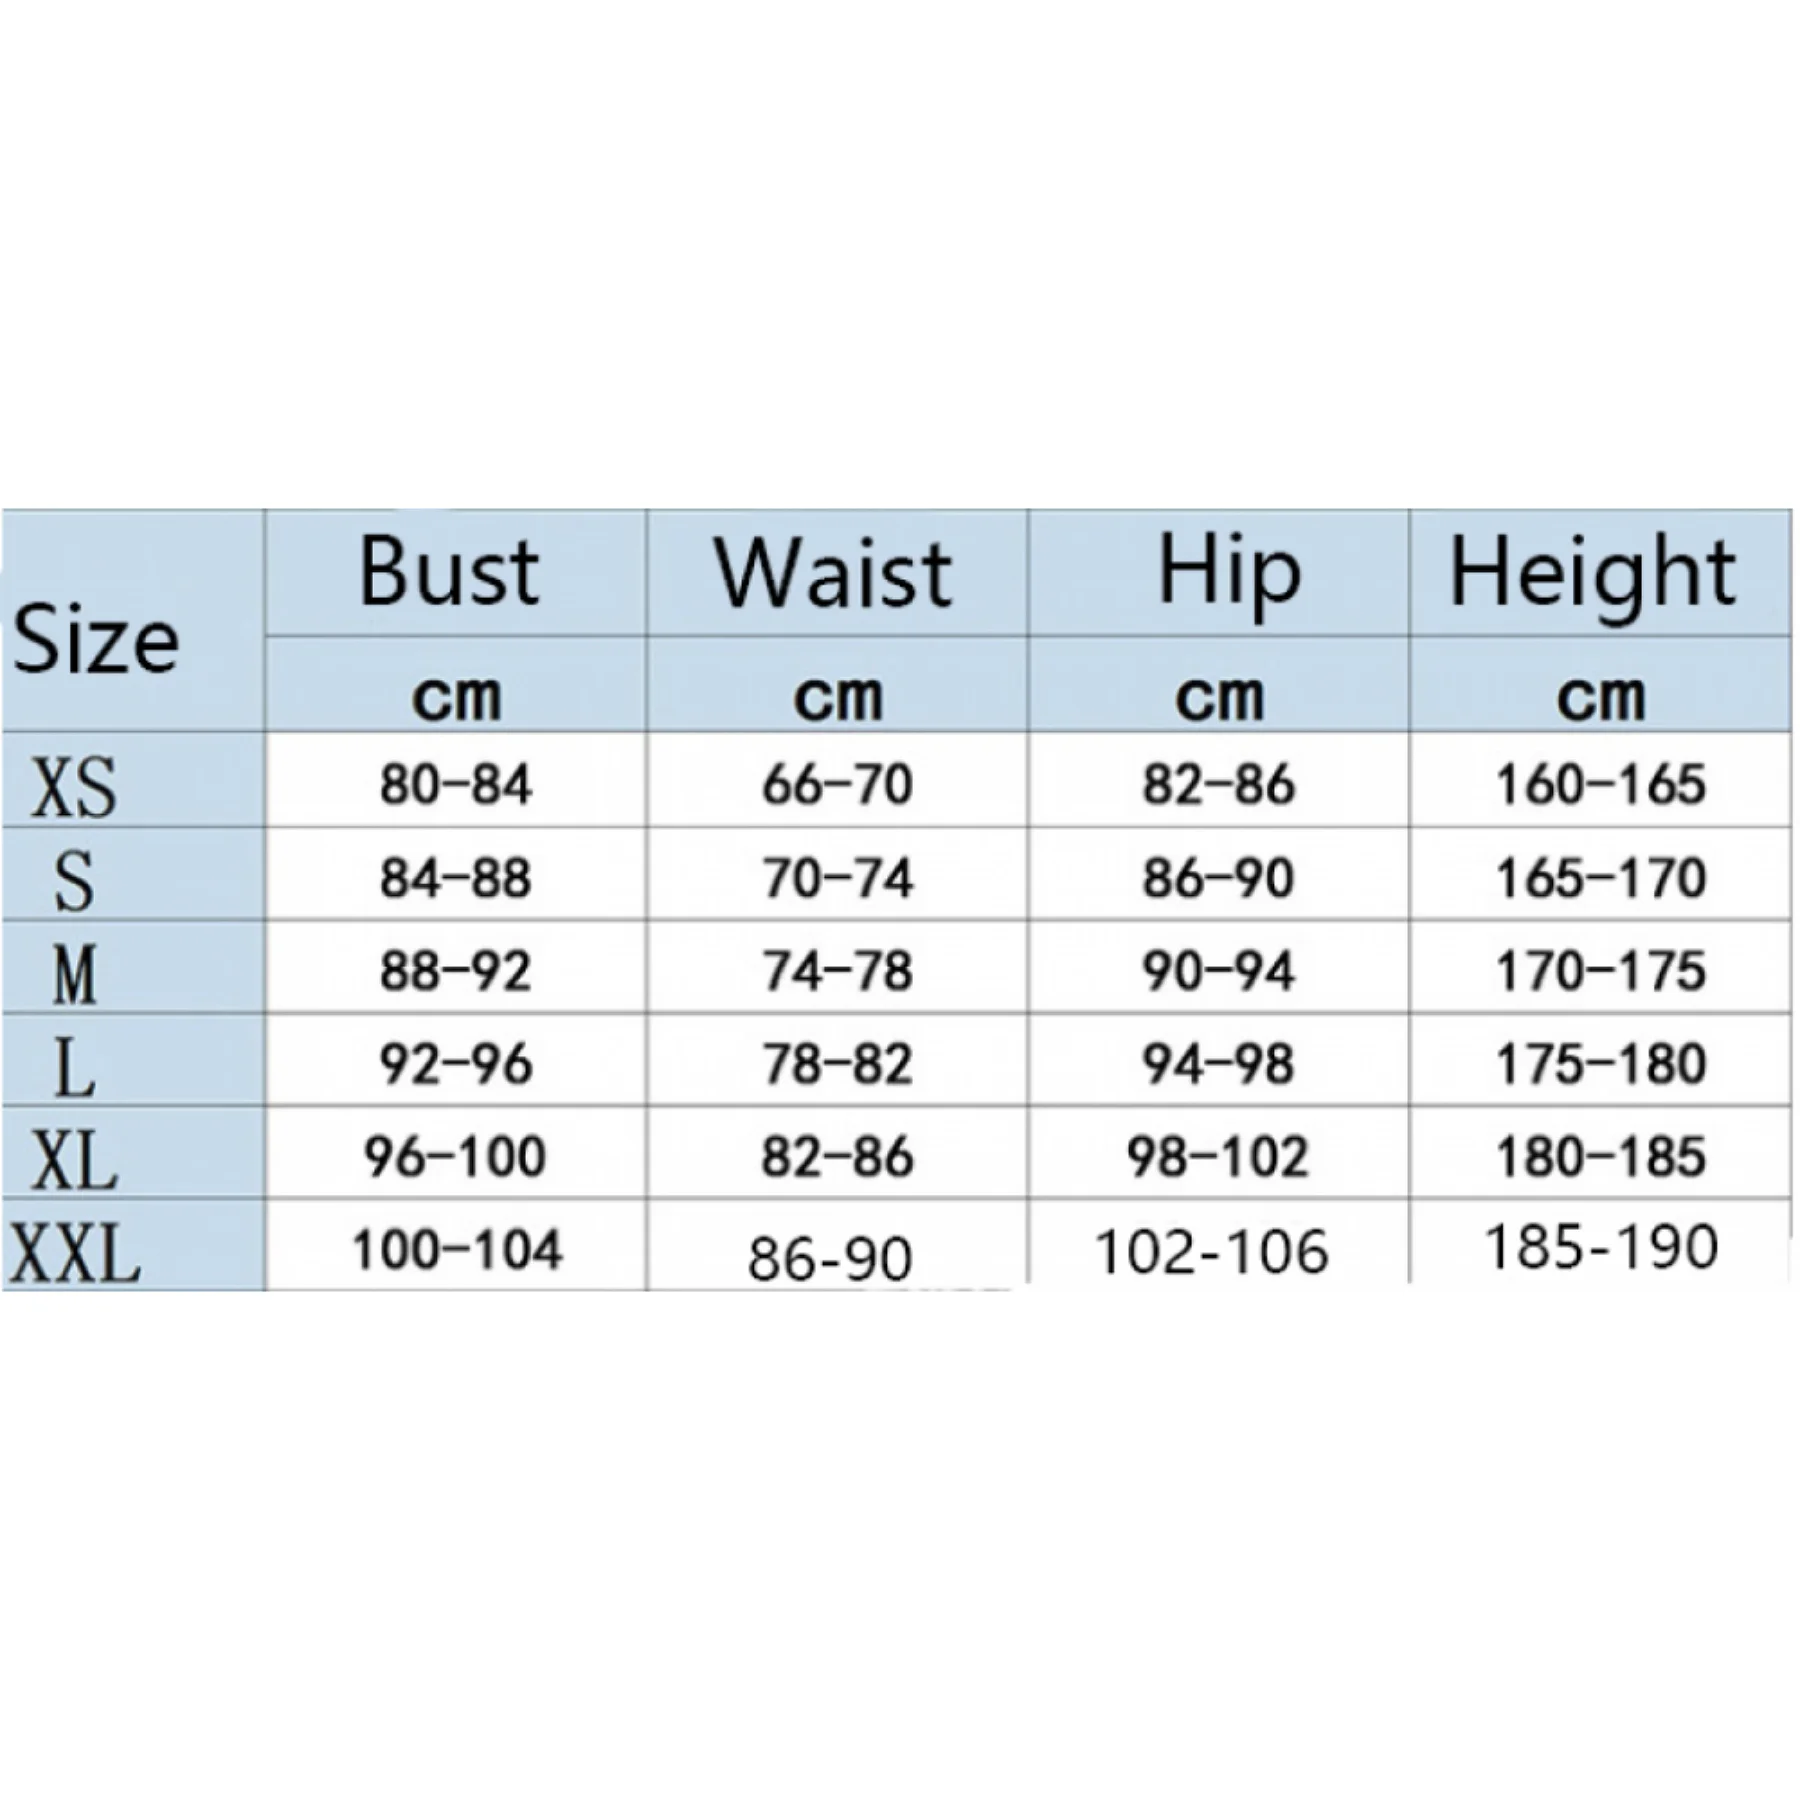Click the Height column header
This screenshot has height=1800, width=1800.
point(1600,572)
